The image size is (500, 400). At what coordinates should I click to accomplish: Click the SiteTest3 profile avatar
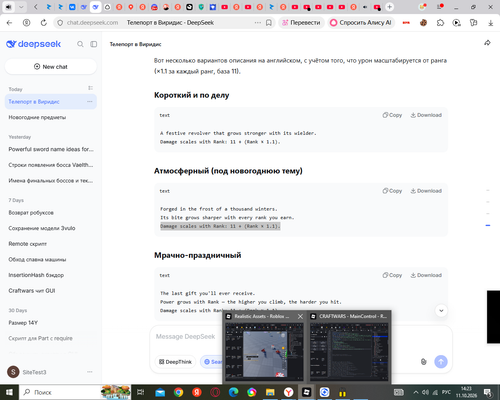[13, 372]
